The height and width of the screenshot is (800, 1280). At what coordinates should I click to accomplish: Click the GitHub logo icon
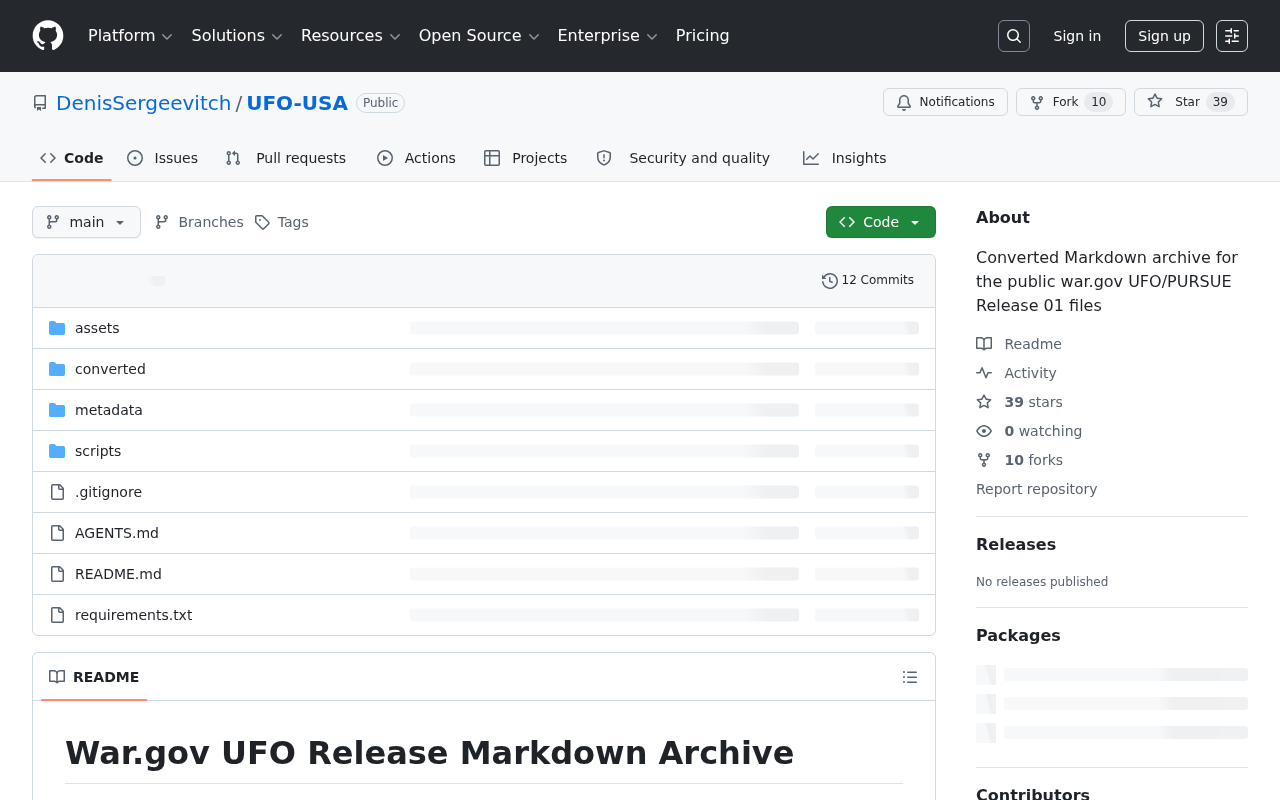click(x=48, y=36)
